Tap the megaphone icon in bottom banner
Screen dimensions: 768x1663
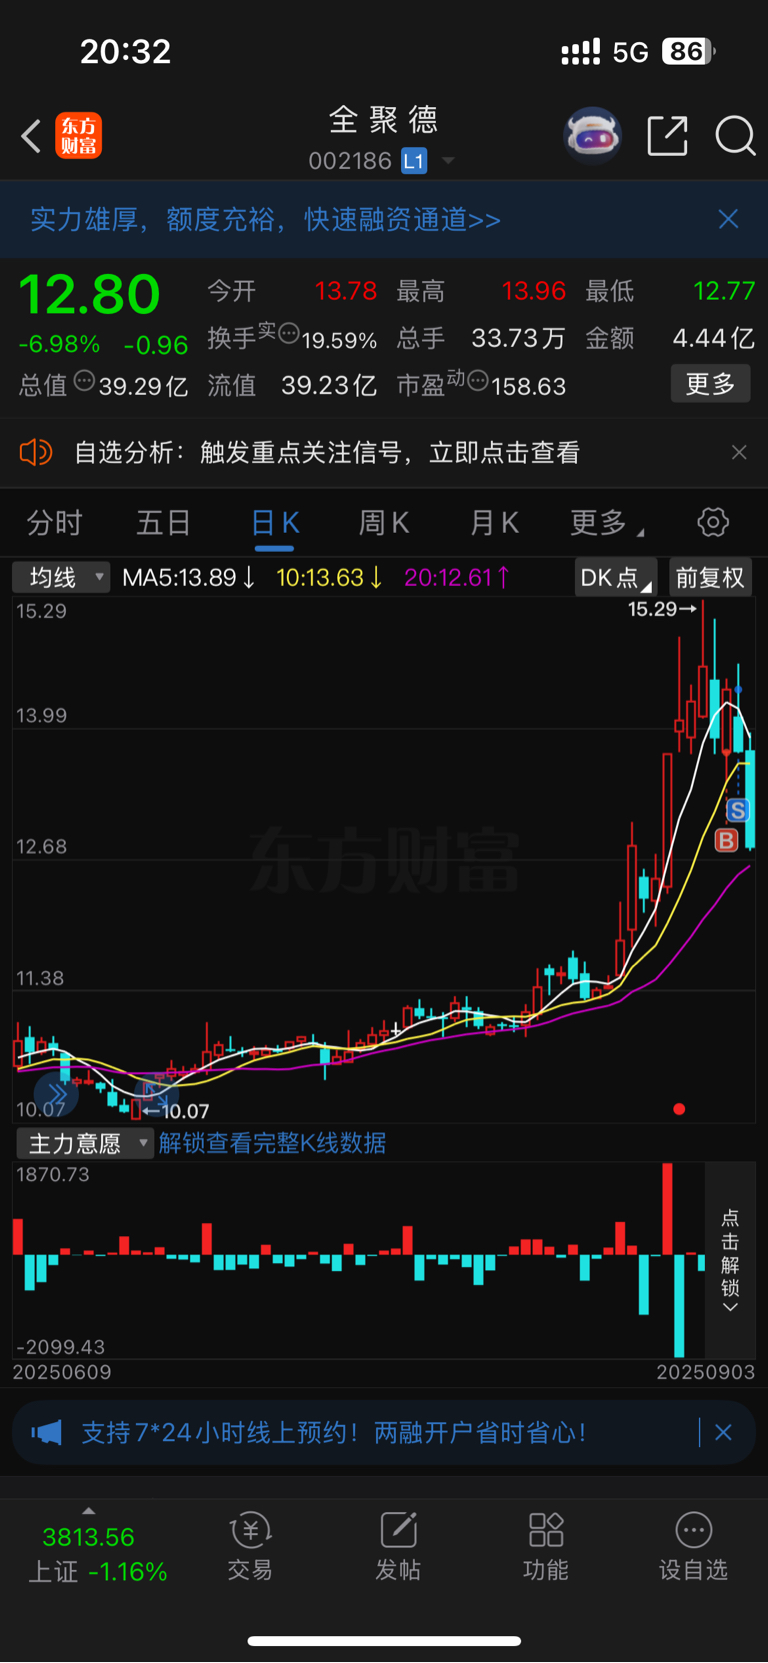46,1432
